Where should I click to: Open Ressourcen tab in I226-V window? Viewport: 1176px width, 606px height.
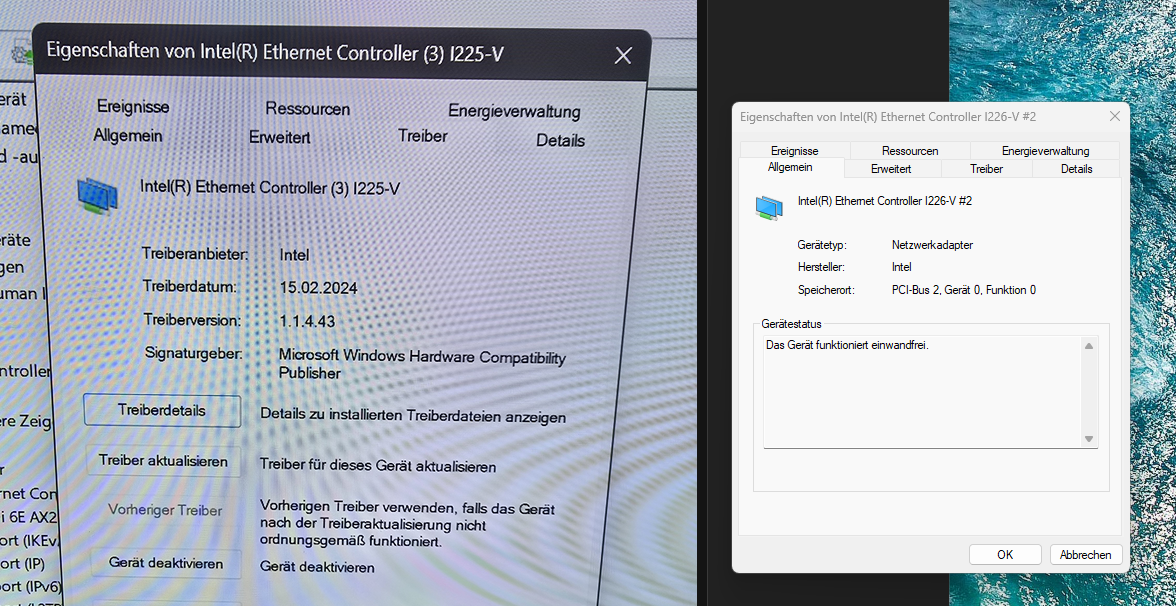coord(910,151)
